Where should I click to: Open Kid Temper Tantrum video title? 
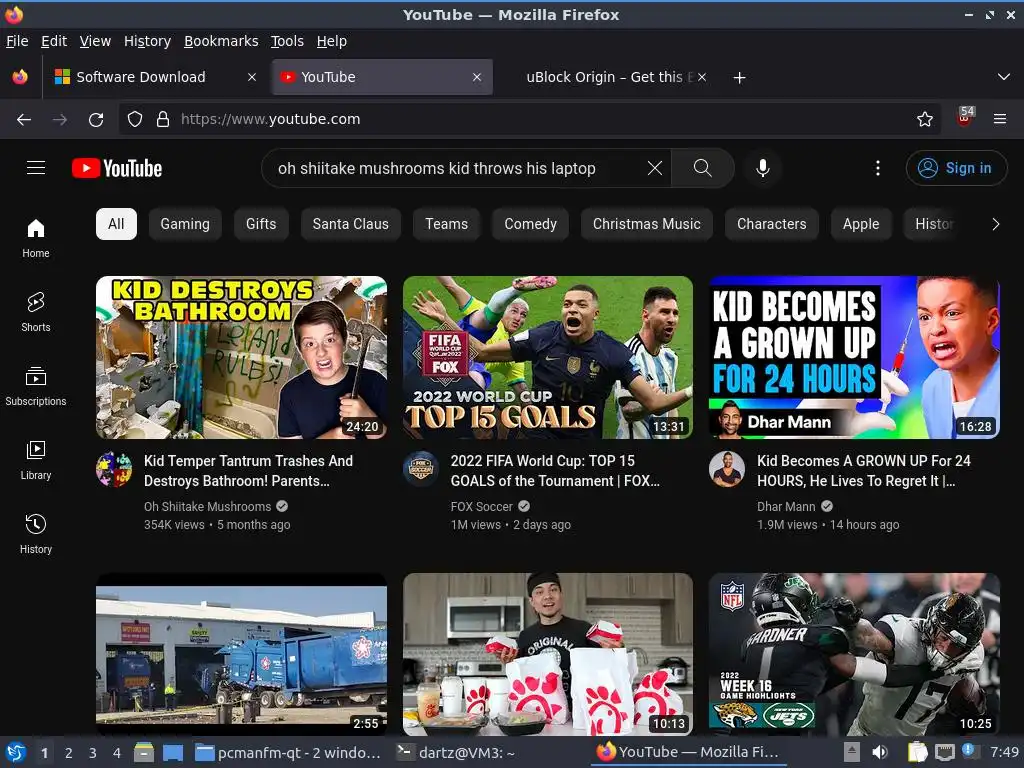pos(248,471)
